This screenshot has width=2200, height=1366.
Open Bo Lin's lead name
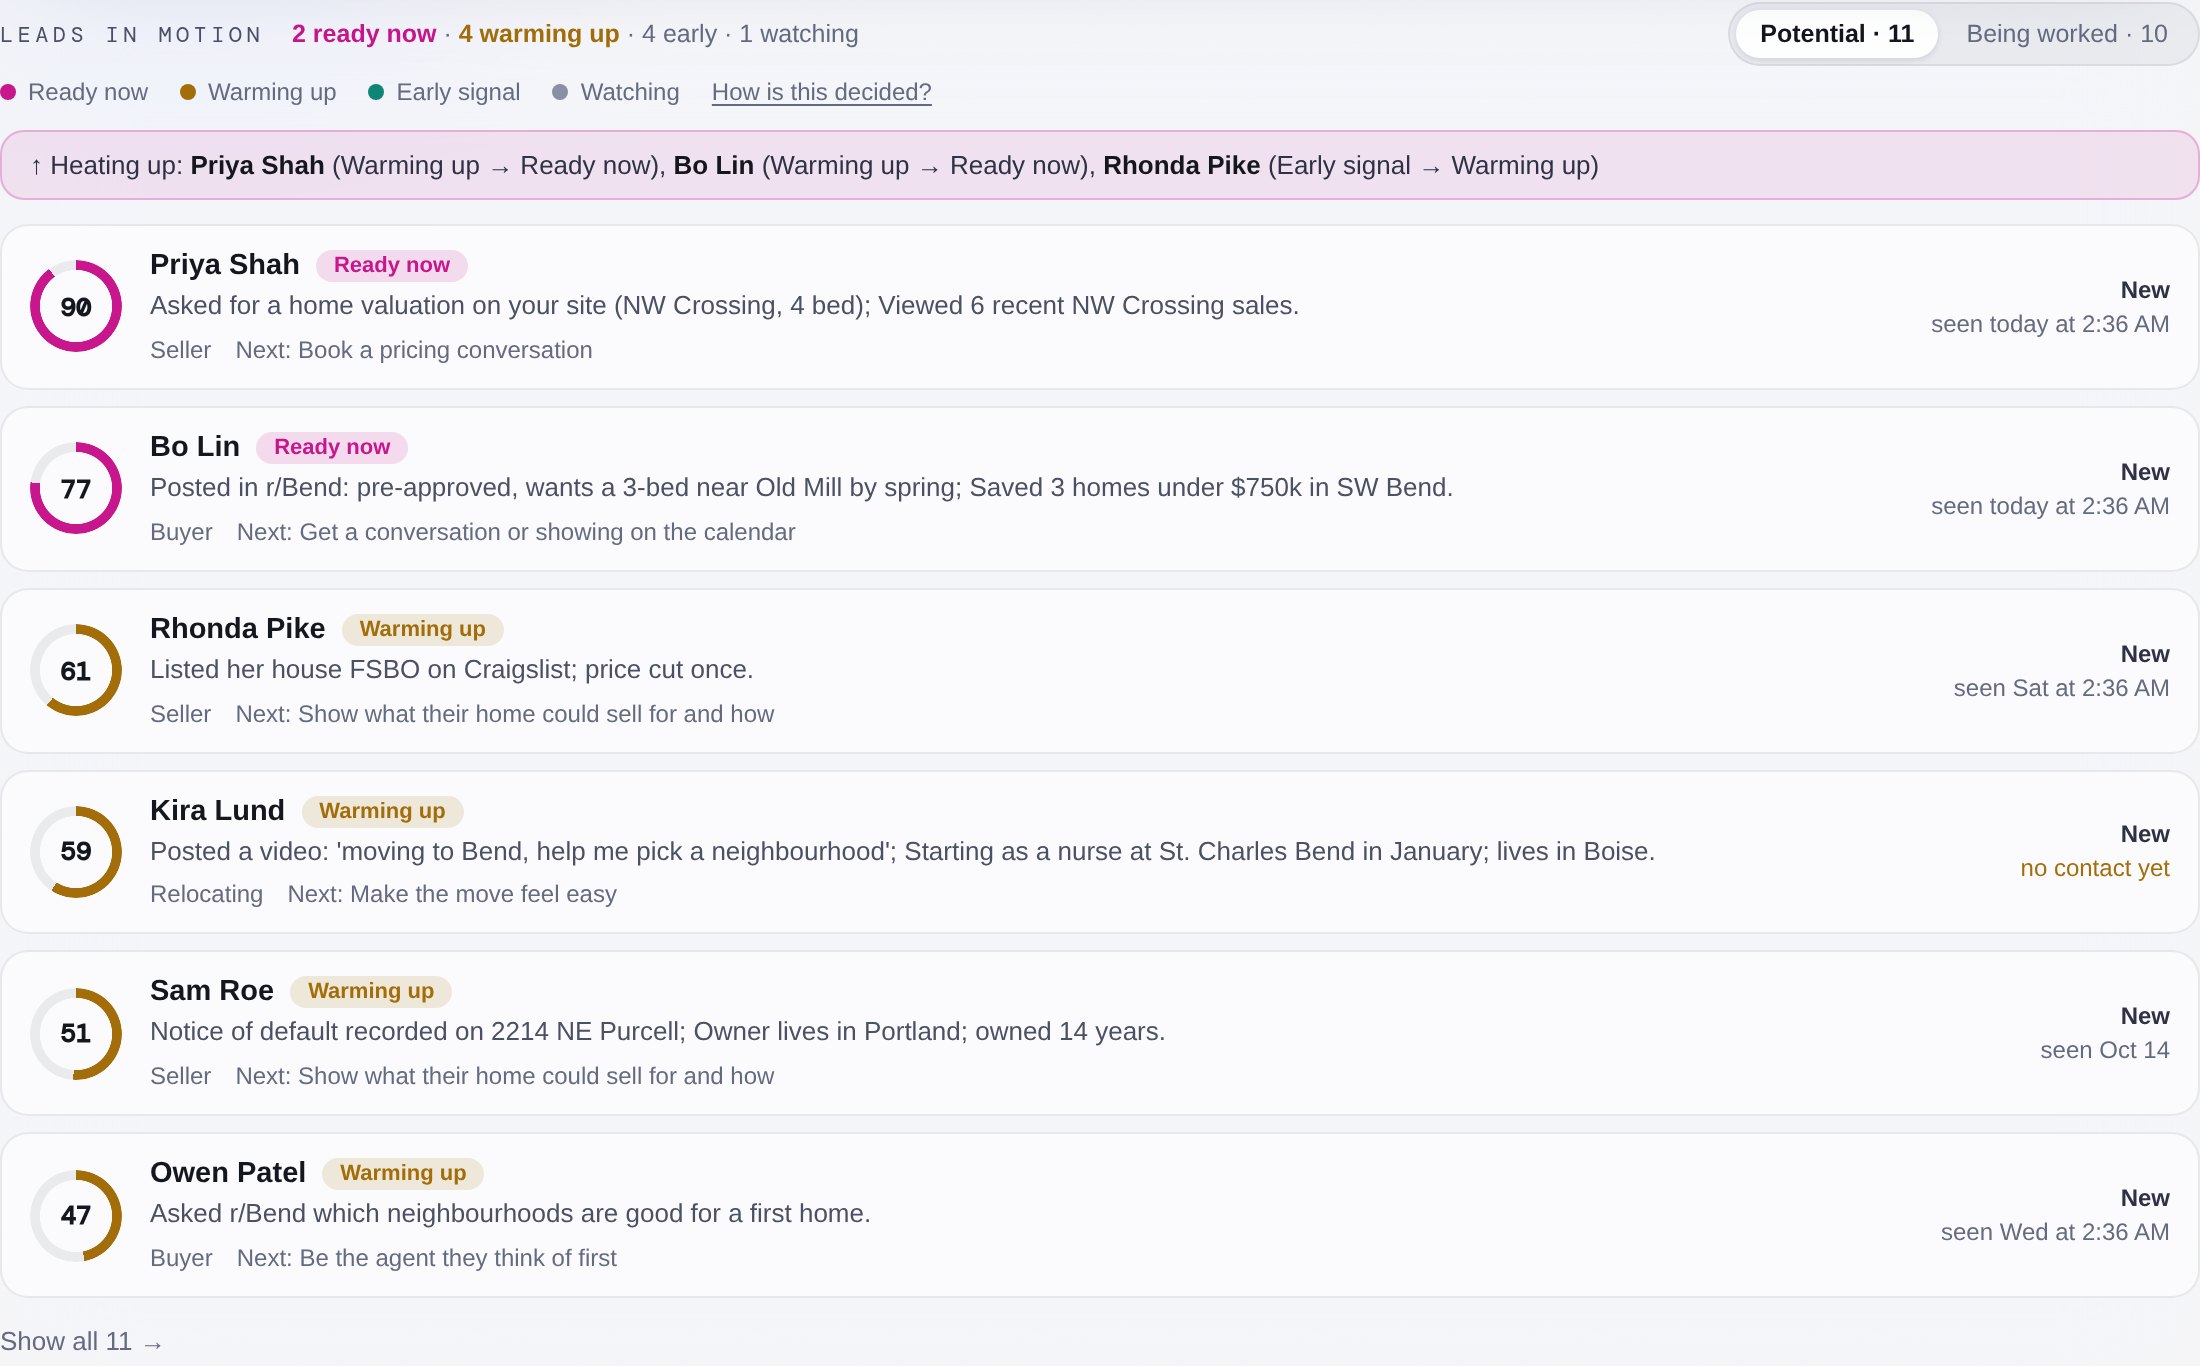194,446
